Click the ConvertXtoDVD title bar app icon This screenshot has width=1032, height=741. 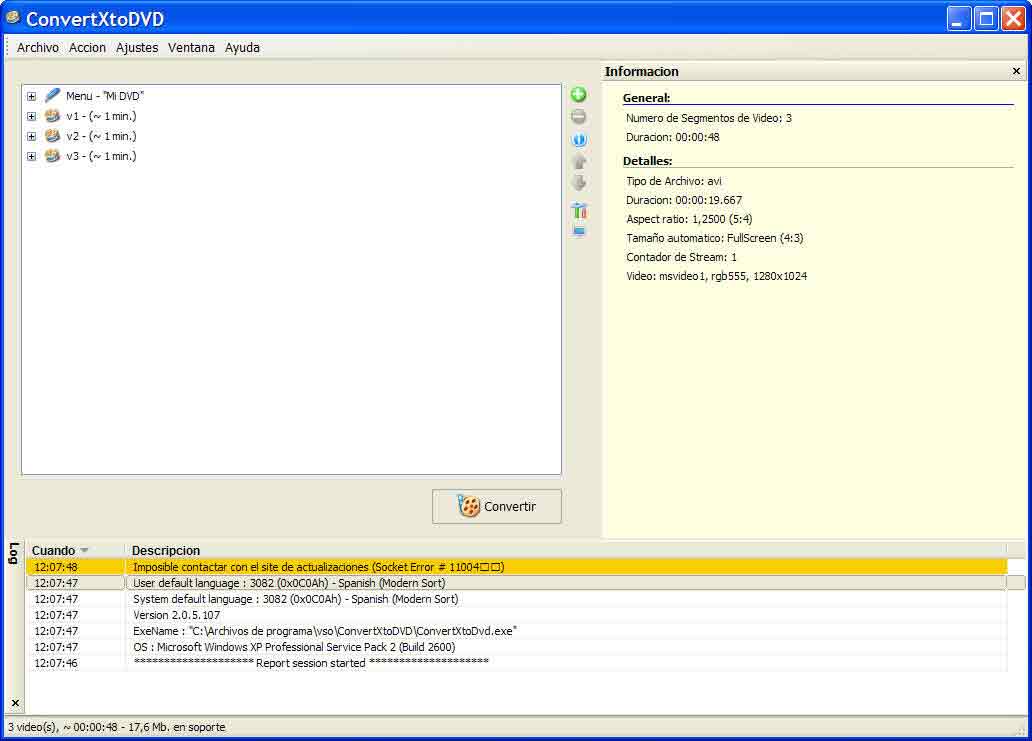[x=13, y=17]
